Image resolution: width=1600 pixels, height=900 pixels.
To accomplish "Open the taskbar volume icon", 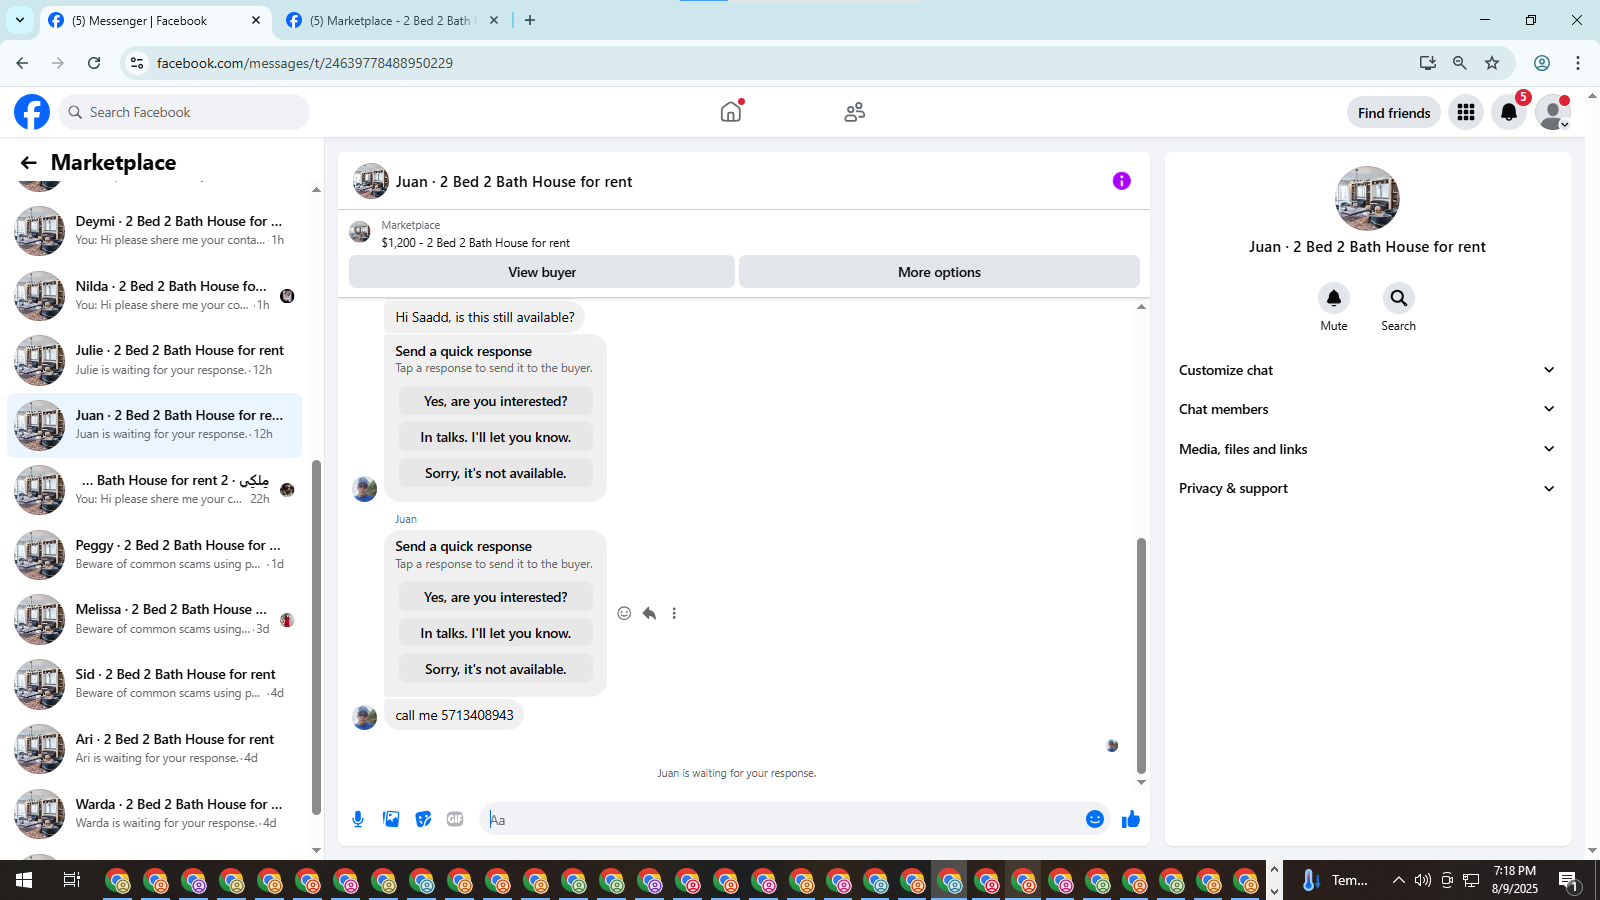I will [1422, 880].
